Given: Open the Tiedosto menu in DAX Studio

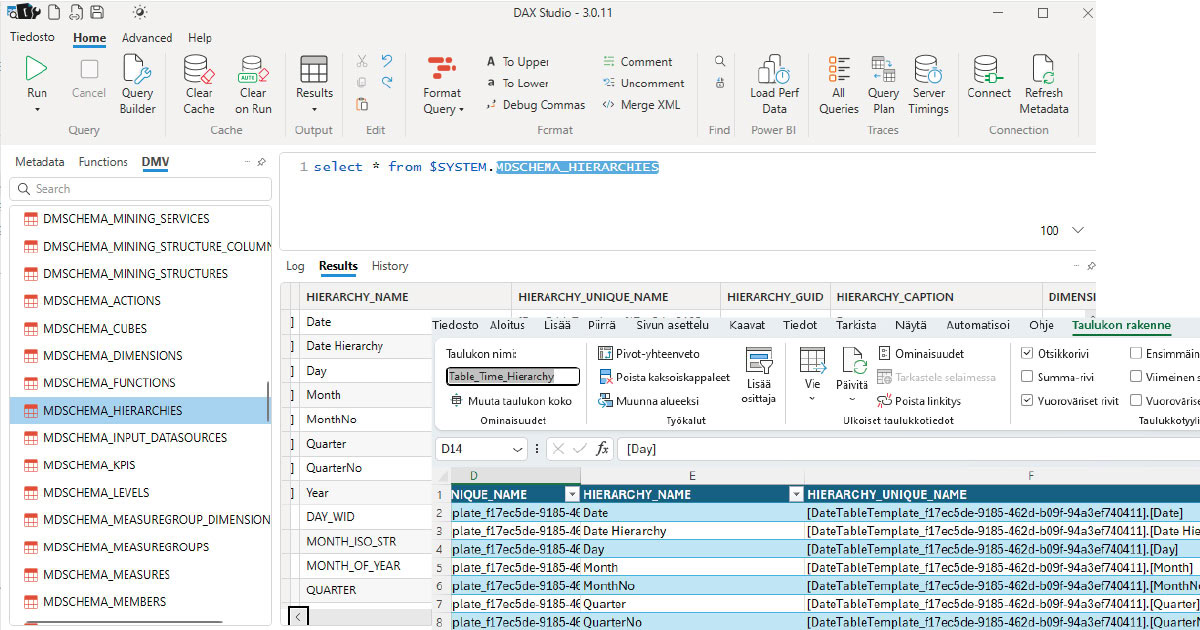Looking at the screenshot, I should [x=32, y=37].
